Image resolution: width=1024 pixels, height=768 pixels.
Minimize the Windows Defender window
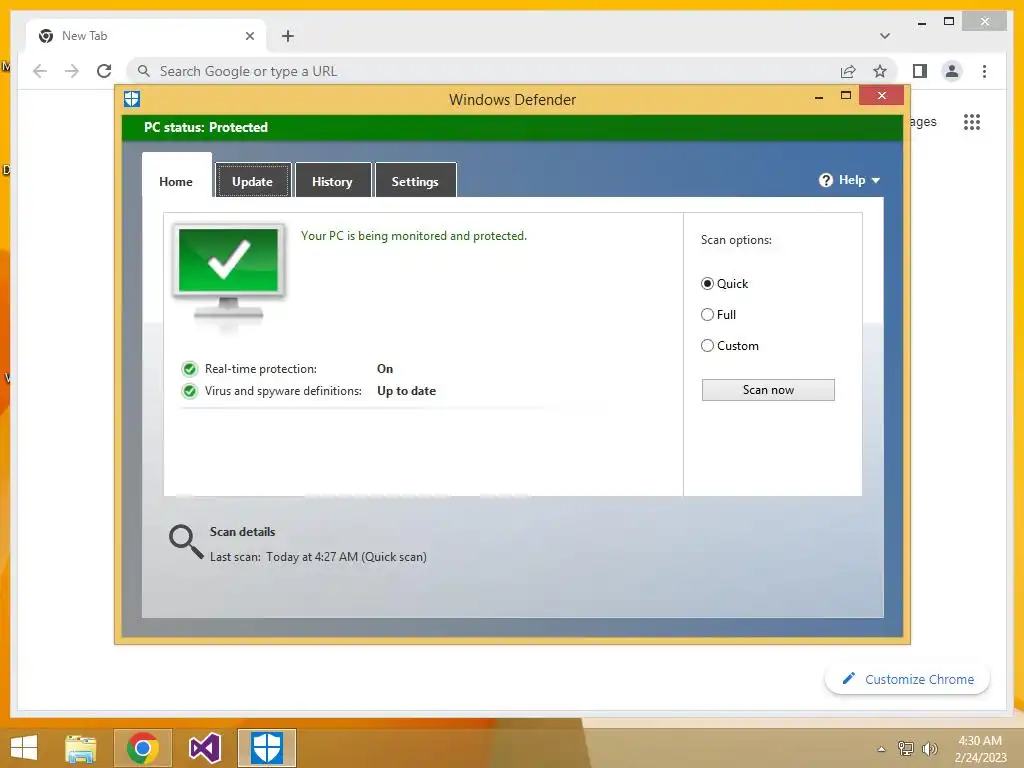pos(819,97)
